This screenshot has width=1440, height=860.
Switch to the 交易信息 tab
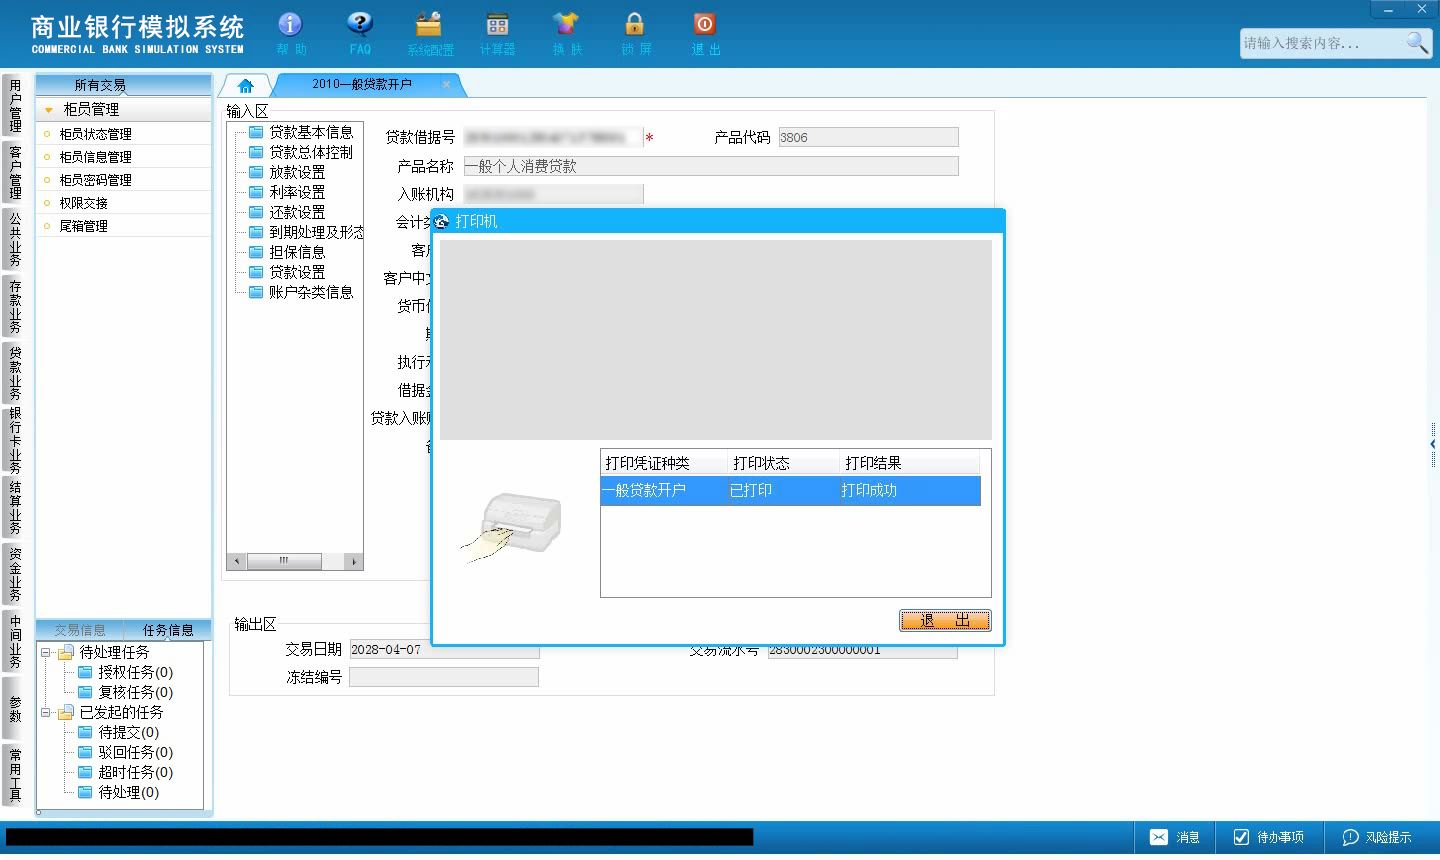(x=80, y=630)
